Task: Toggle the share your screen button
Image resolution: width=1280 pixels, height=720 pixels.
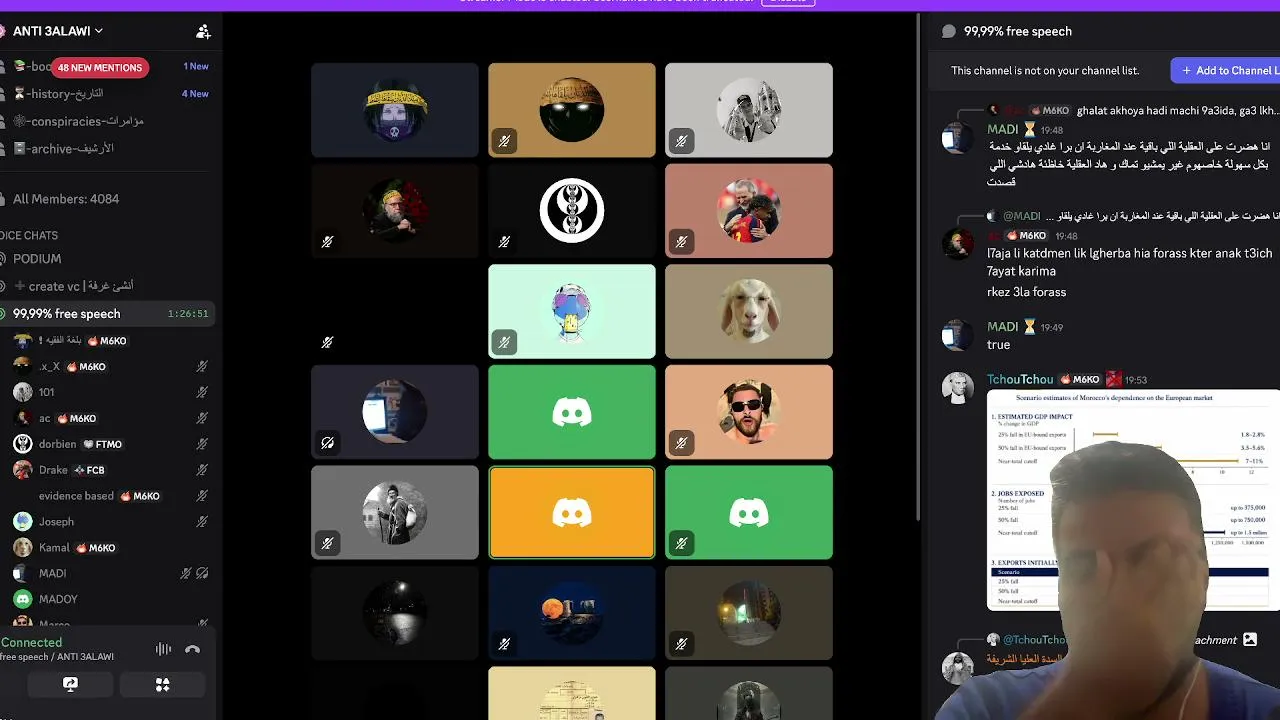Action: point(70,685)
